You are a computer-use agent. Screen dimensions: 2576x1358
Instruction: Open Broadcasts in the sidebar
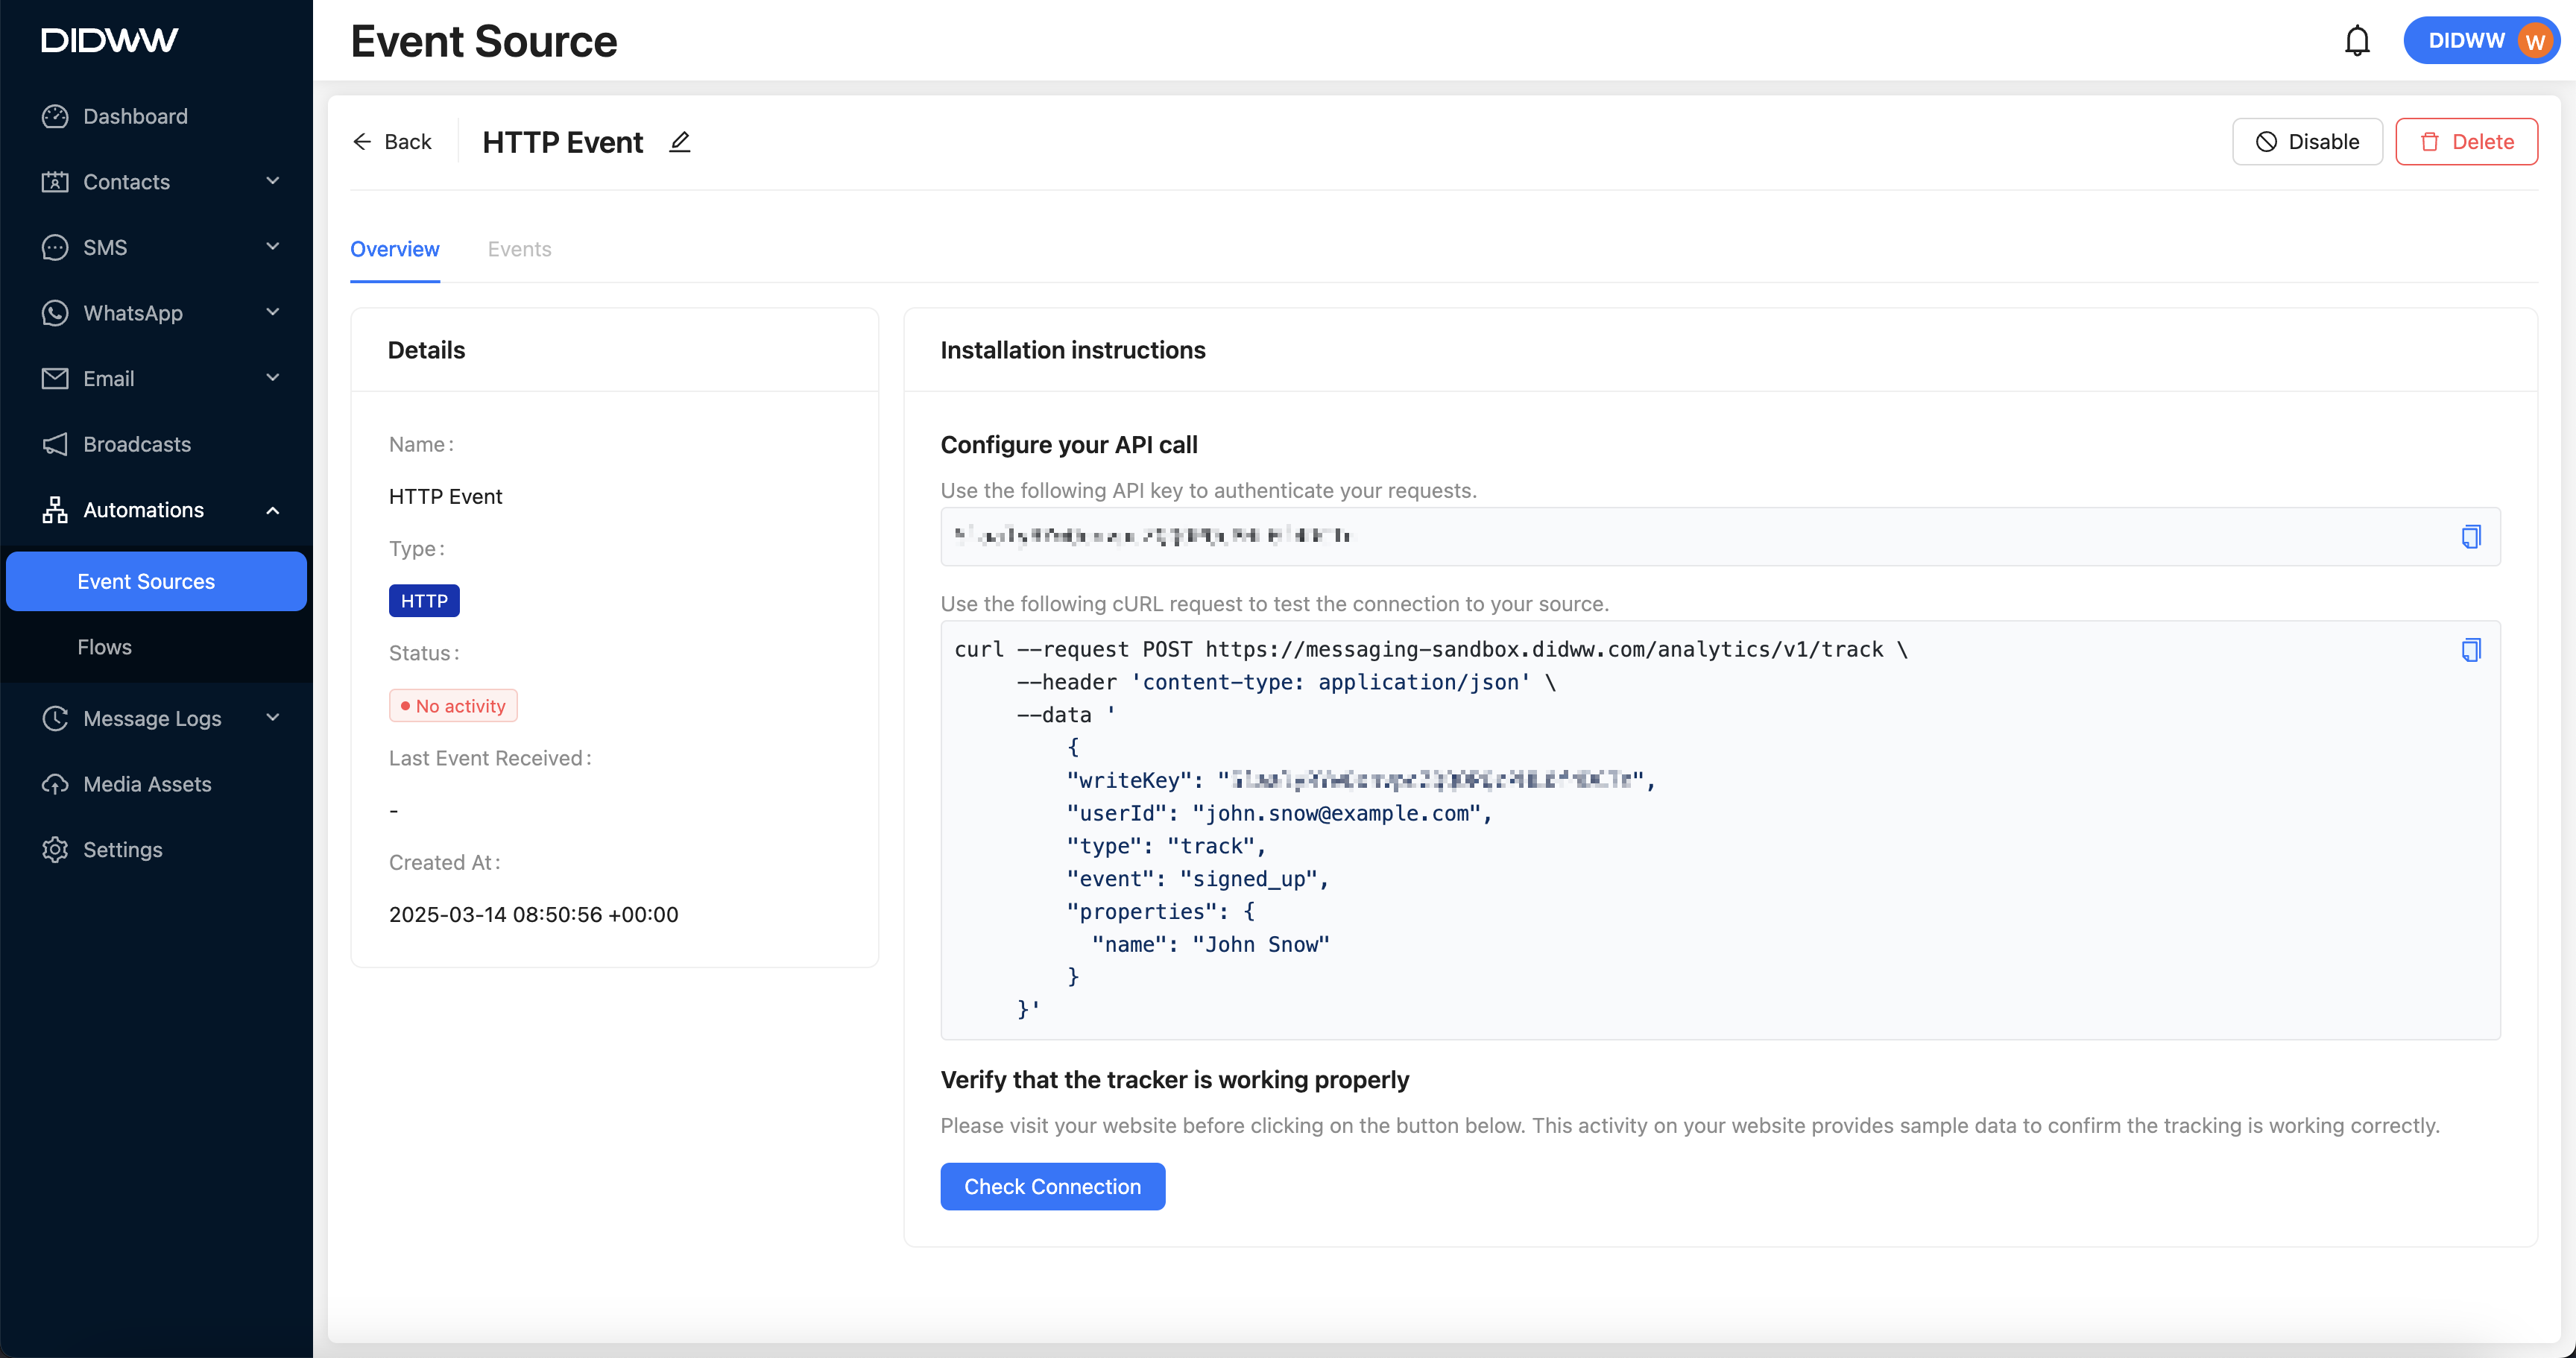tap(137, 444)
